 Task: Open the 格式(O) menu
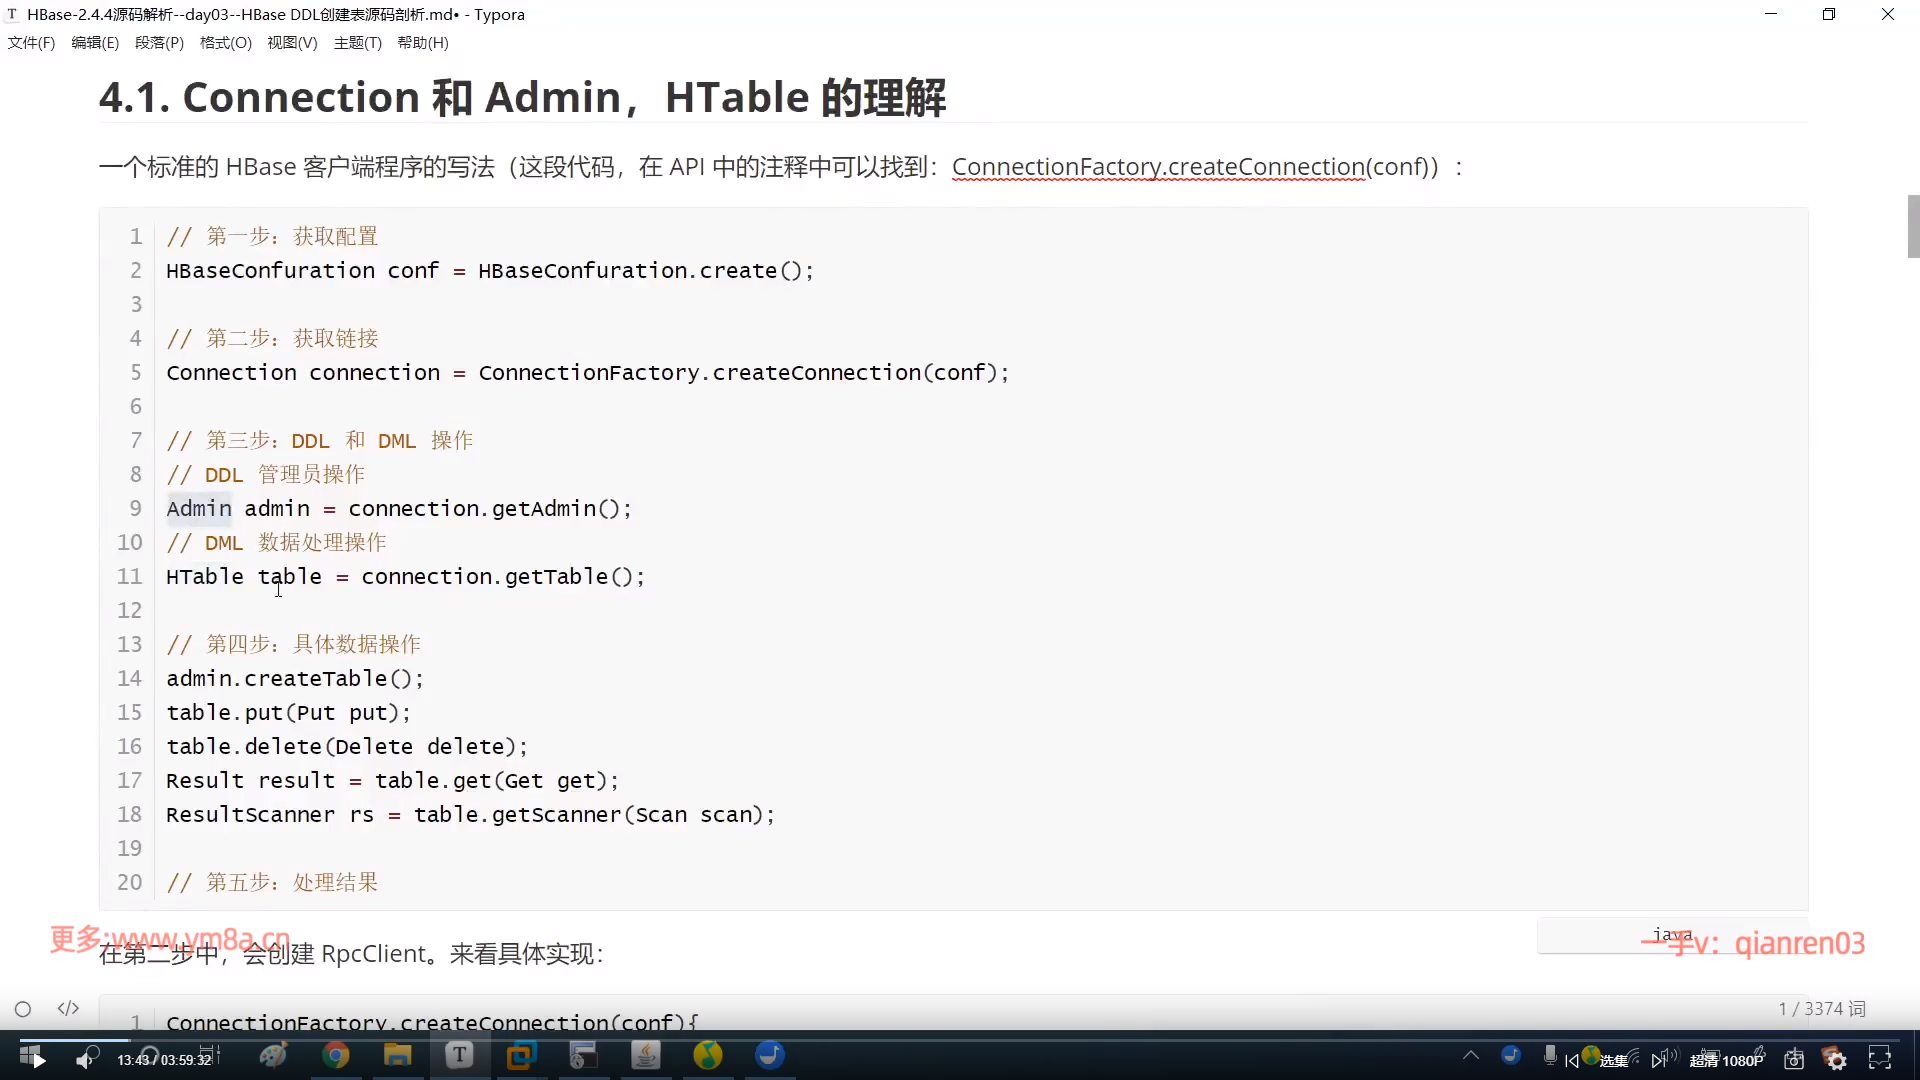pyautogui.click(x=225, y=43)
